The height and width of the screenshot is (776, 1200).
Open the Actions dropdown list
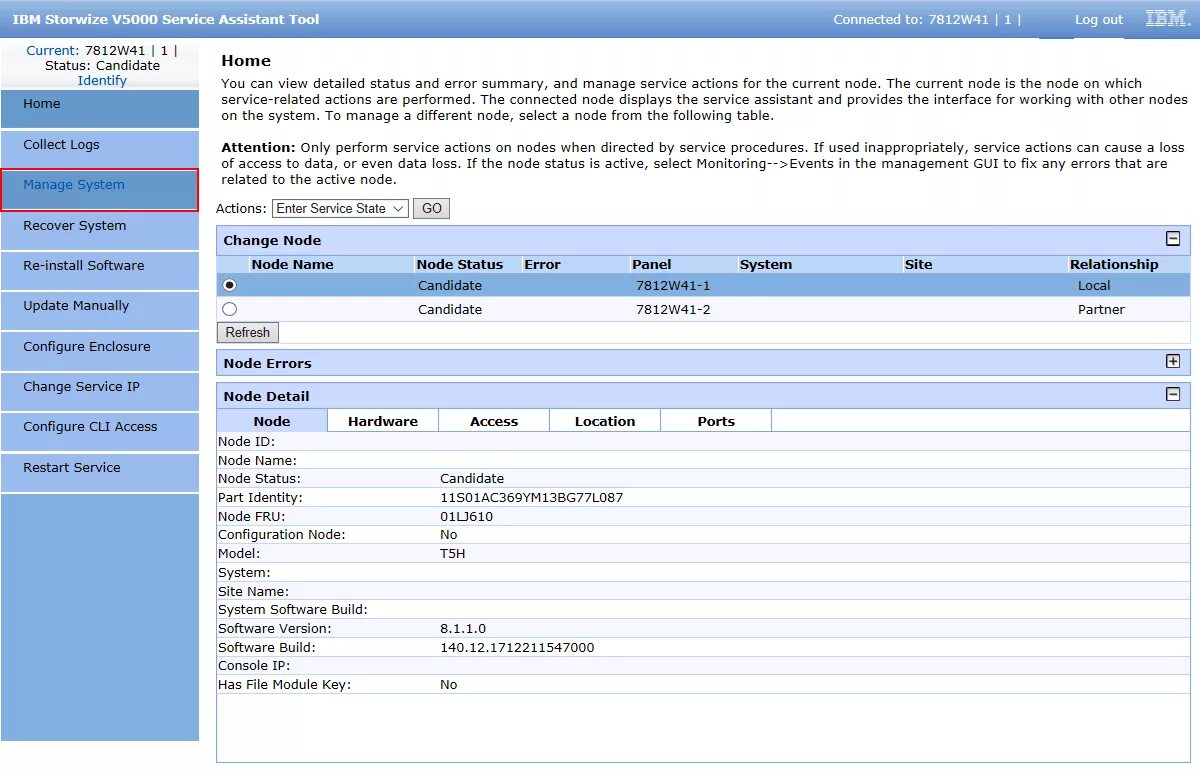click(x=340, y=208)
